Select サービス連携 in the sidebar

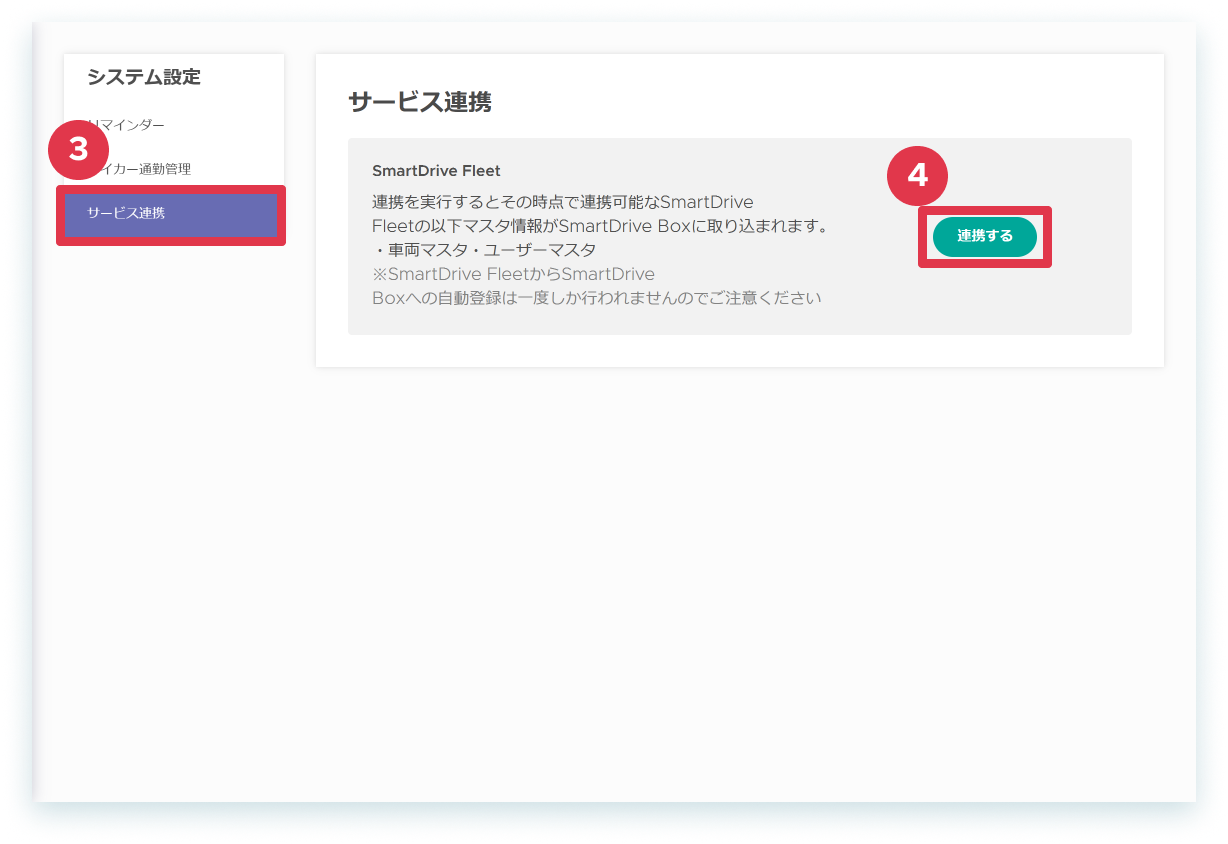point(171,214)
